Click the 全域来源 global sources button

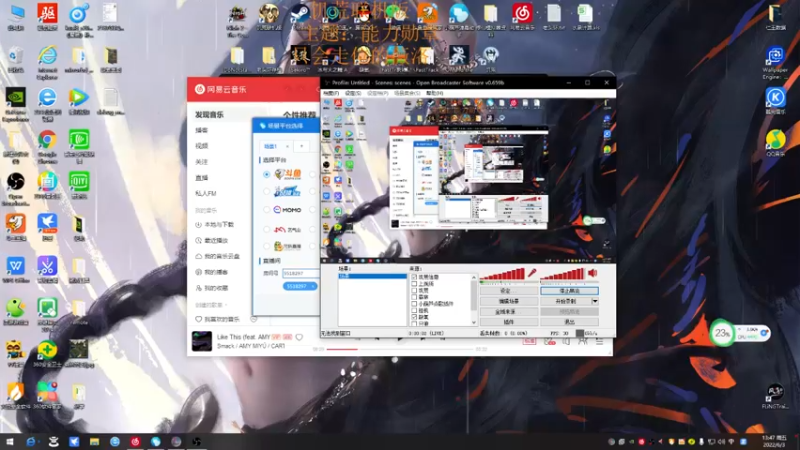pos(509,311)
